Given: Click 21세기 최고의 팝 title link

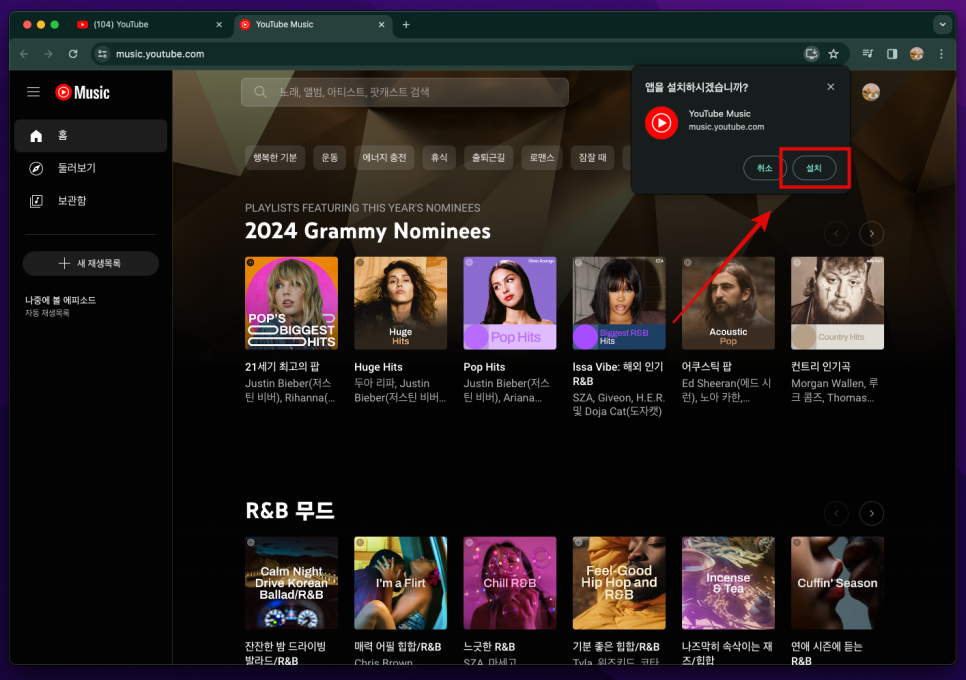Looking at the screenshot, I should [x=282, y=366].
